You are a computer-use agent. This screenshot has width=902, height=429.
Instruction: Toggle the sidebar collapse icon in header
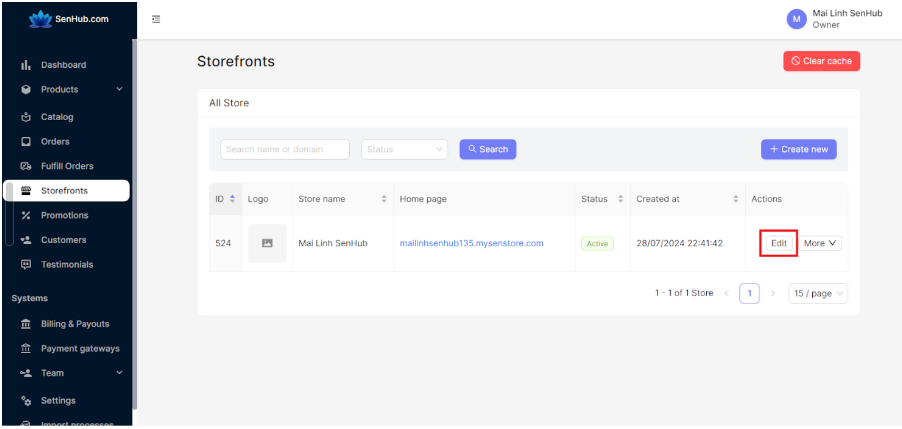pos(156,19)
